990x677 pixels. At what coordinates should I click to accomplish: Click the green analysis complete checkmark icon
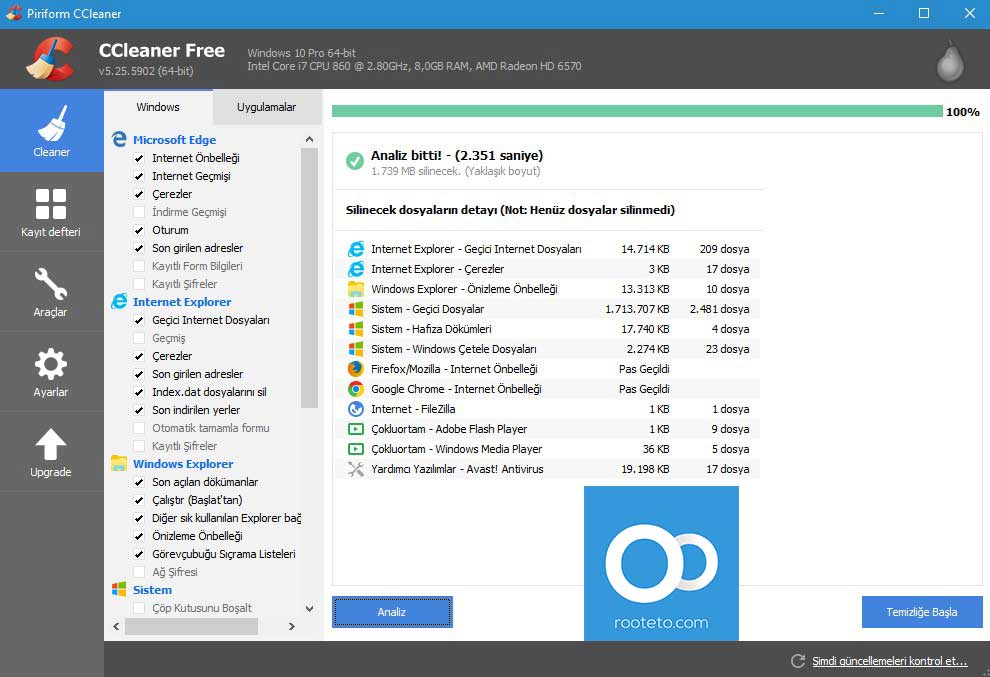(355, 161)
